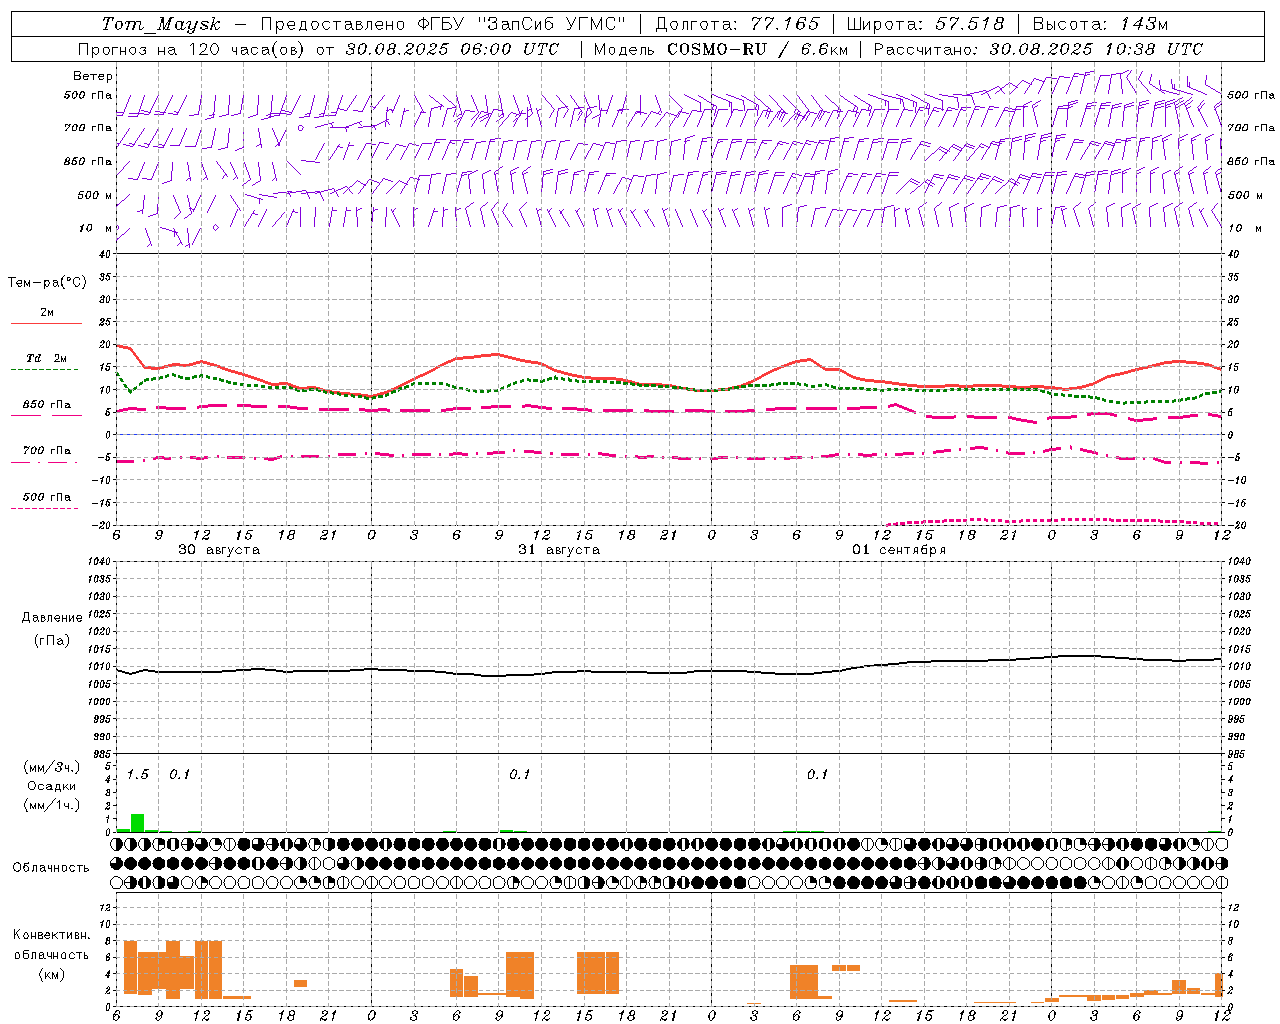Viewport: 1280px width, 1024px height.
Task: Click the 700 гПа temperature legend entry
Action: (x=47, y=450)
